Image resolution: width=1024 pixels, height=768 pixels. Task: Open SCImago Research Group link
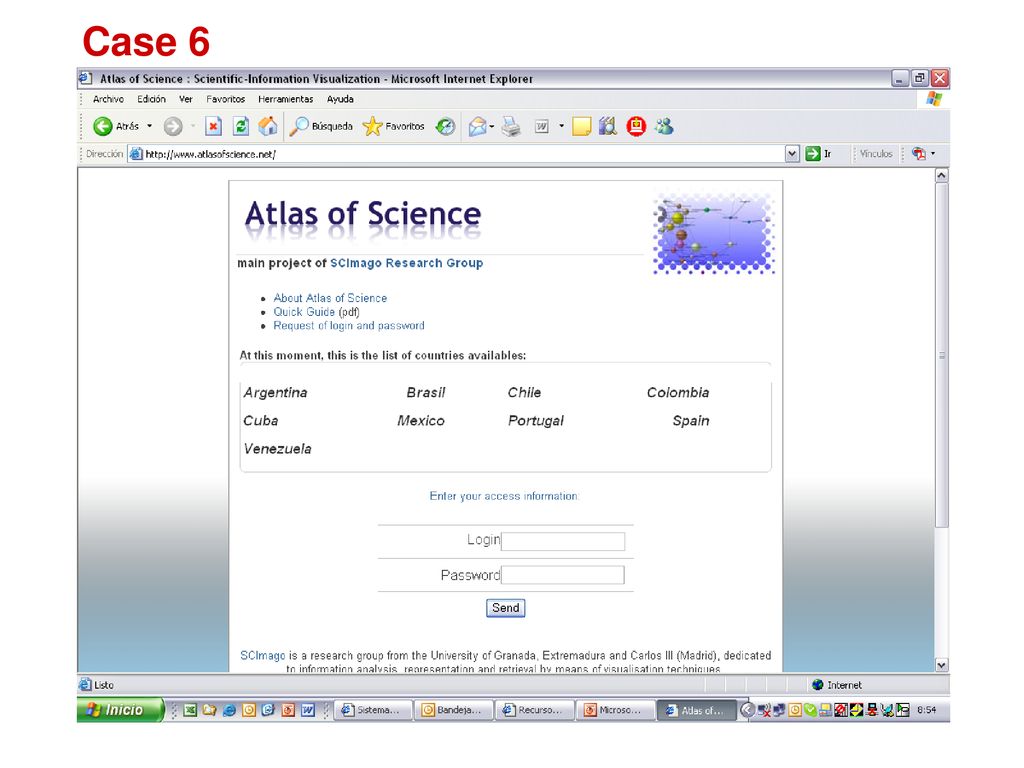tap(406, 263)
